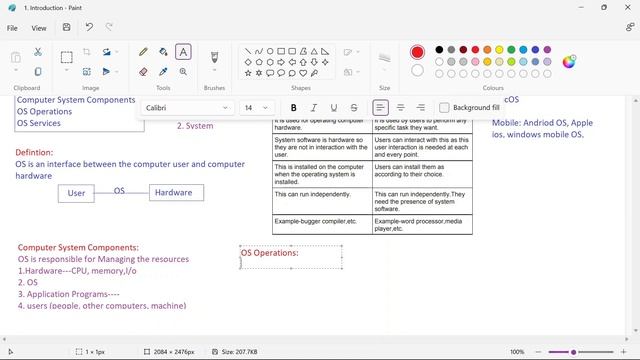Viewport: 640px width, 360px height.
Task: Toggle Italic text formatting
Action: point(313,108)
